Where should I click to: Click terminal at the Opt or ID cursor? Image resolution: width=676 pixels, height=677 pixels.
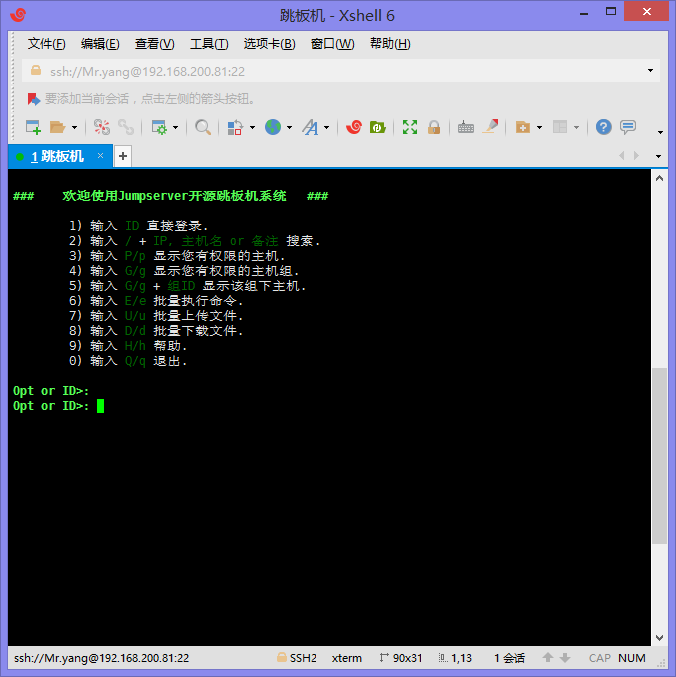tap(100, 406)
